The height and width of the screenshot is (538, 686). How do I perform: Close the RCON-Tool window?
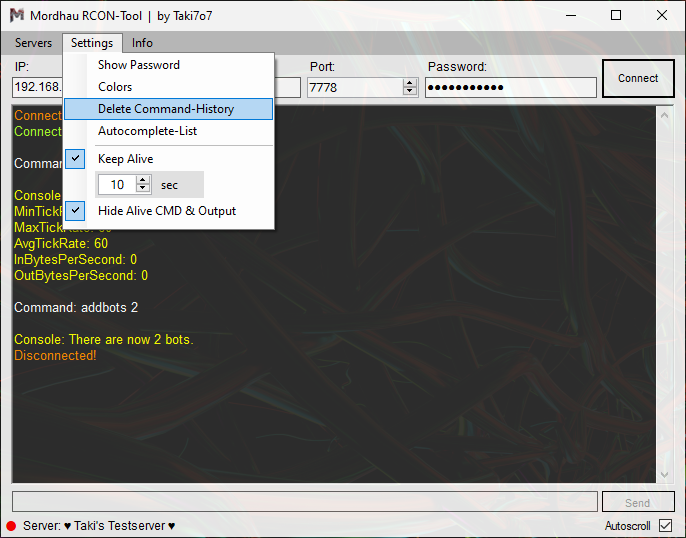pyautogui.click(x=662, y=16)
